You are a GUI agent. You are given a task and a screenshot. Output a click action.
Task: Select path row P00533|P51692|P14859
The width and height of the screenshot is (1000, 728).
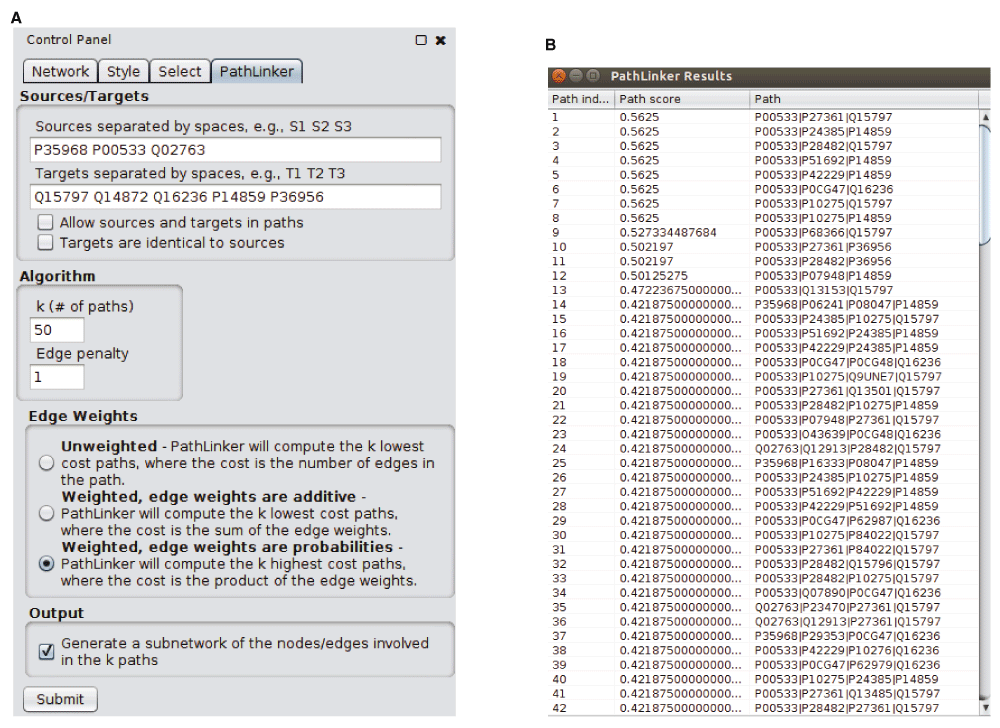coord(763,161)
